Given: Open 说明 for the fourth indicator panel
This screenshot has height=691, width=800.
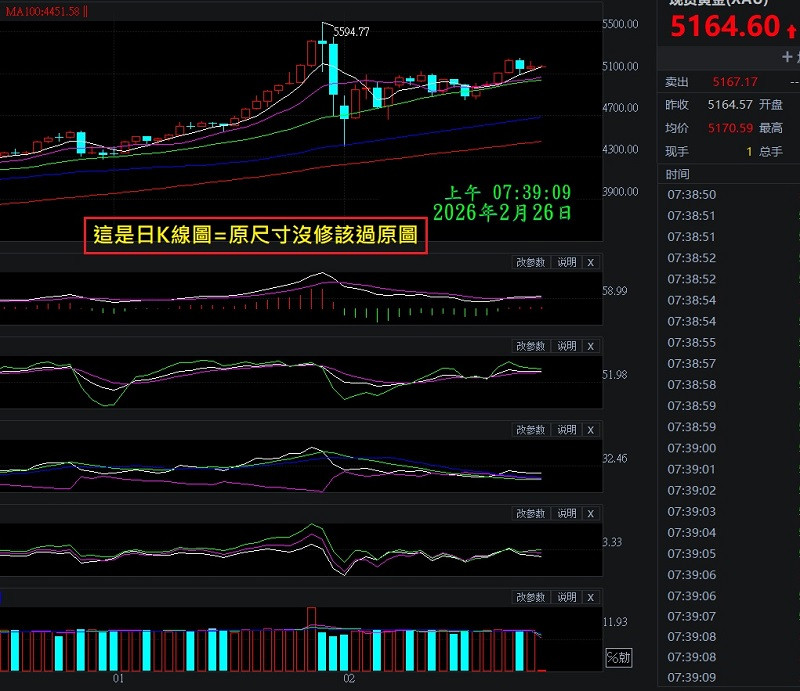Looking at the screenshot, I should coord(567,513).
